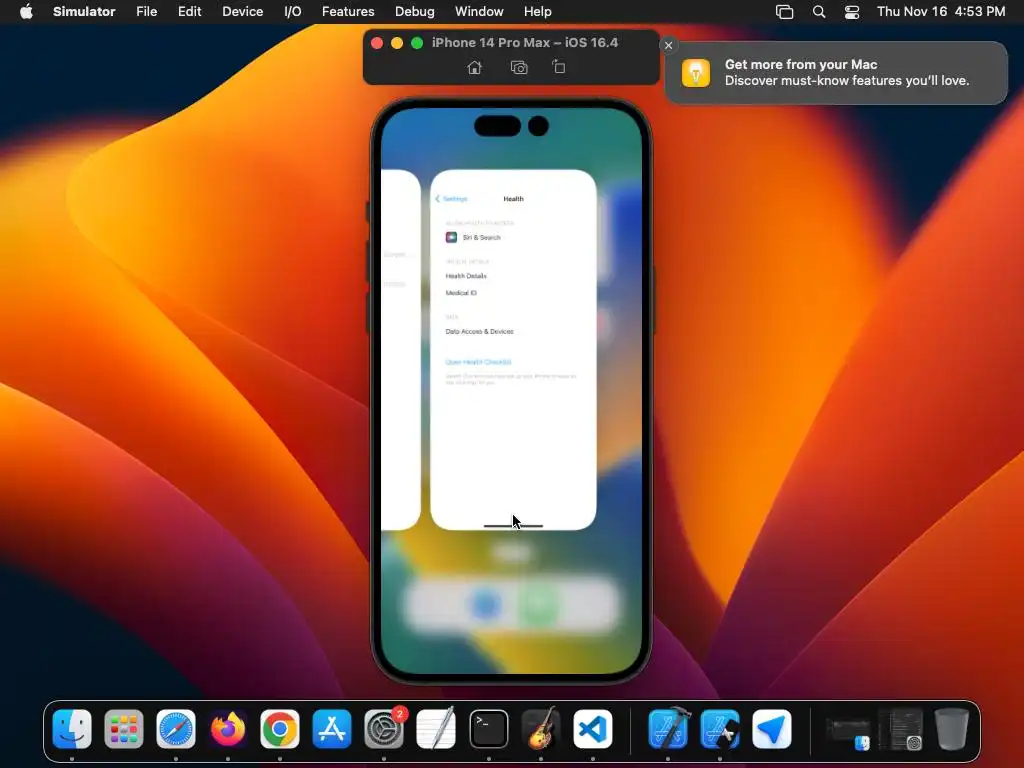Open the Apple menu
Screen dimensions: 1024x768
26,11
